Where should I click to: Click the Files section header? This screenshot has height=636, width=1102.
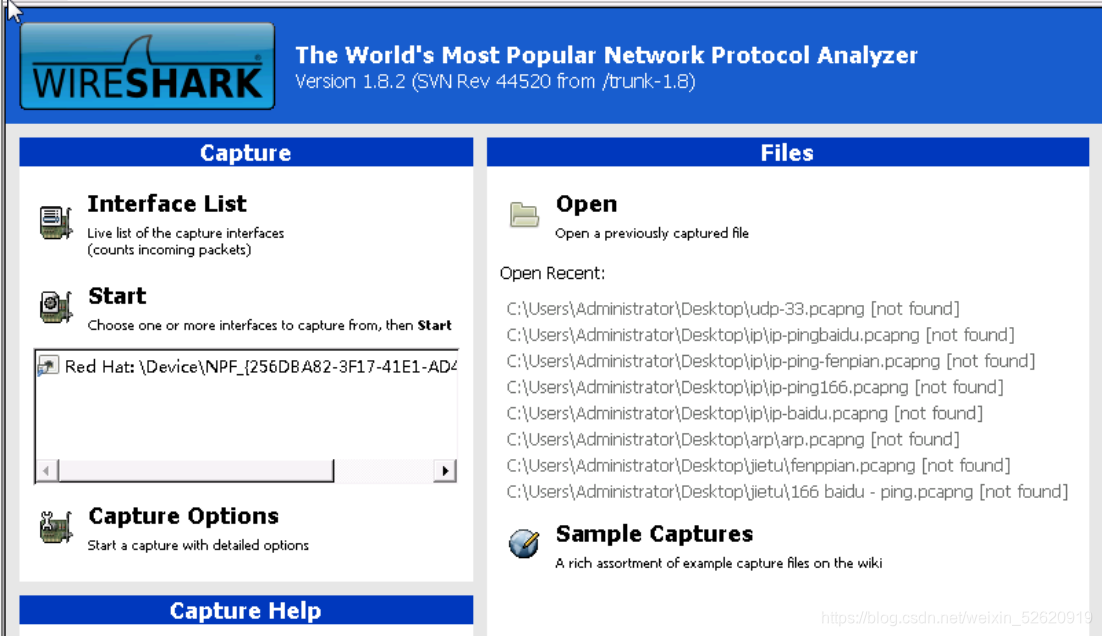point(788,152)
